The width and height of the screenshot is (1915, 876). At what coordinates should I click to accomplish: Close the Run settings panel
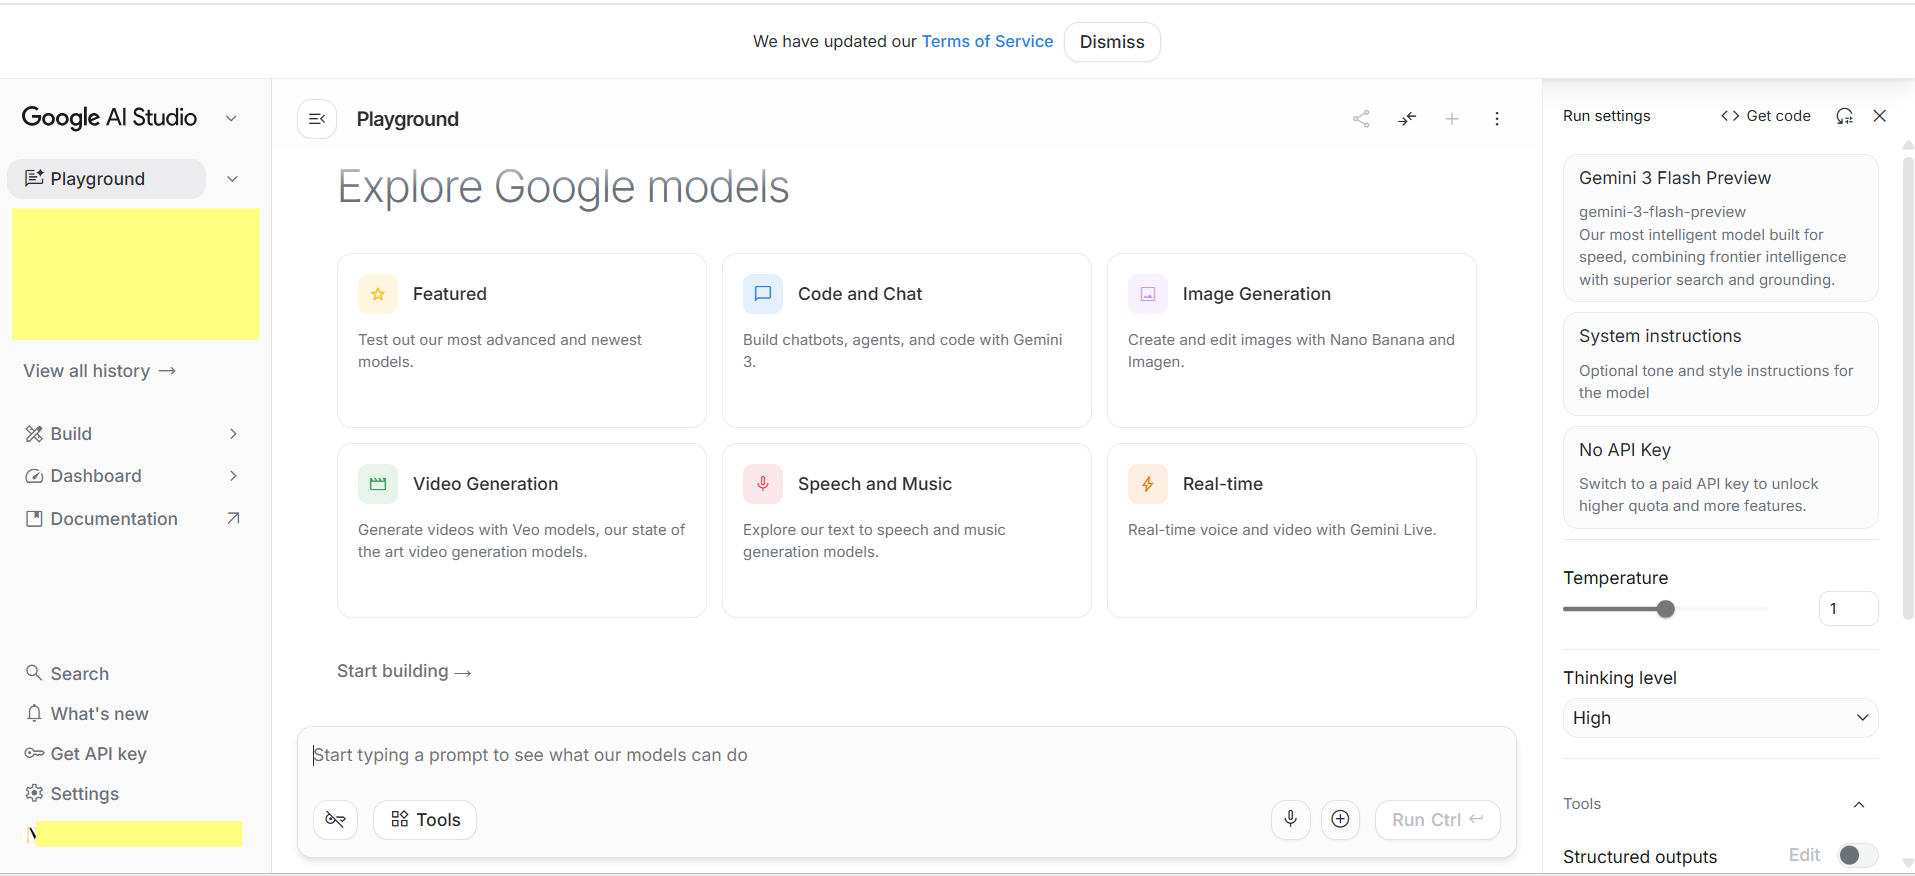pos(1880,116)
